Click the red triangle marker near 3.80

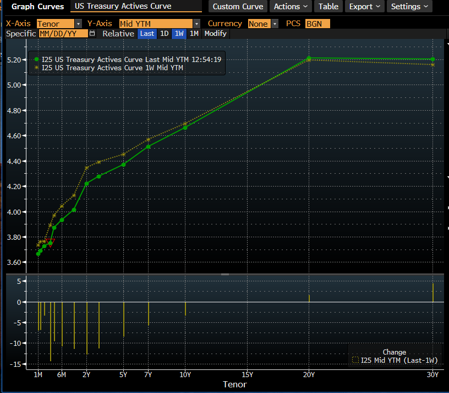tap(50, 244)
